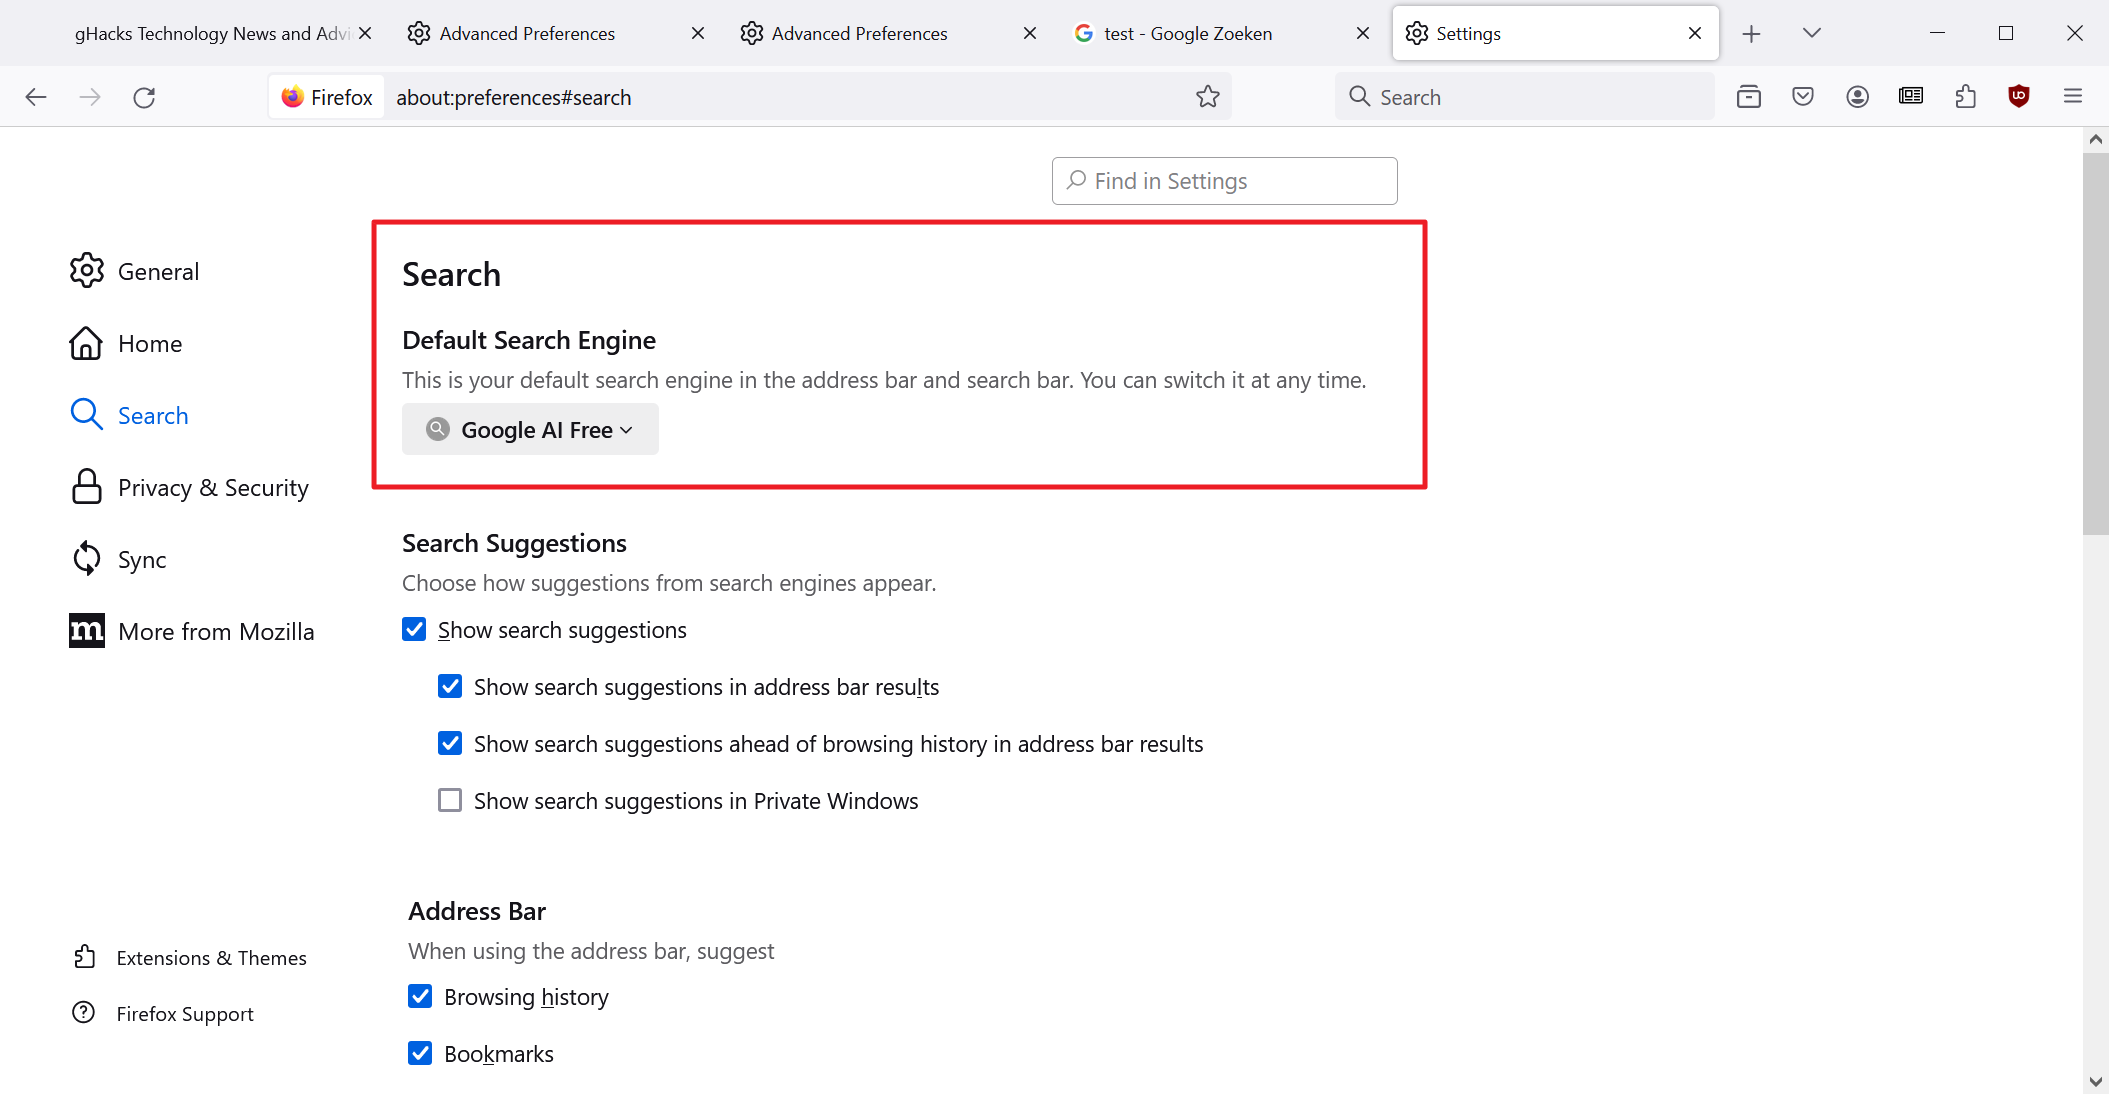
Task: Bookmark this page with the star icon
Action: pos(1207,97)
